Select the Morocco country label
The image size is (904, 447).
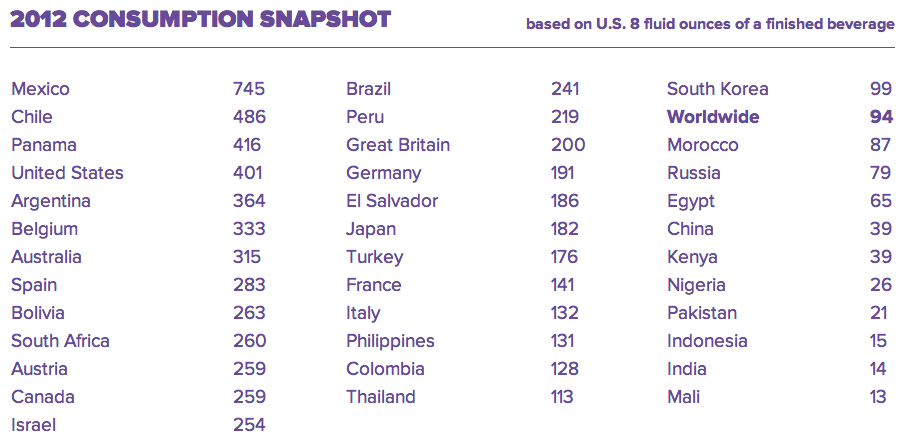[x=702, y=145]
